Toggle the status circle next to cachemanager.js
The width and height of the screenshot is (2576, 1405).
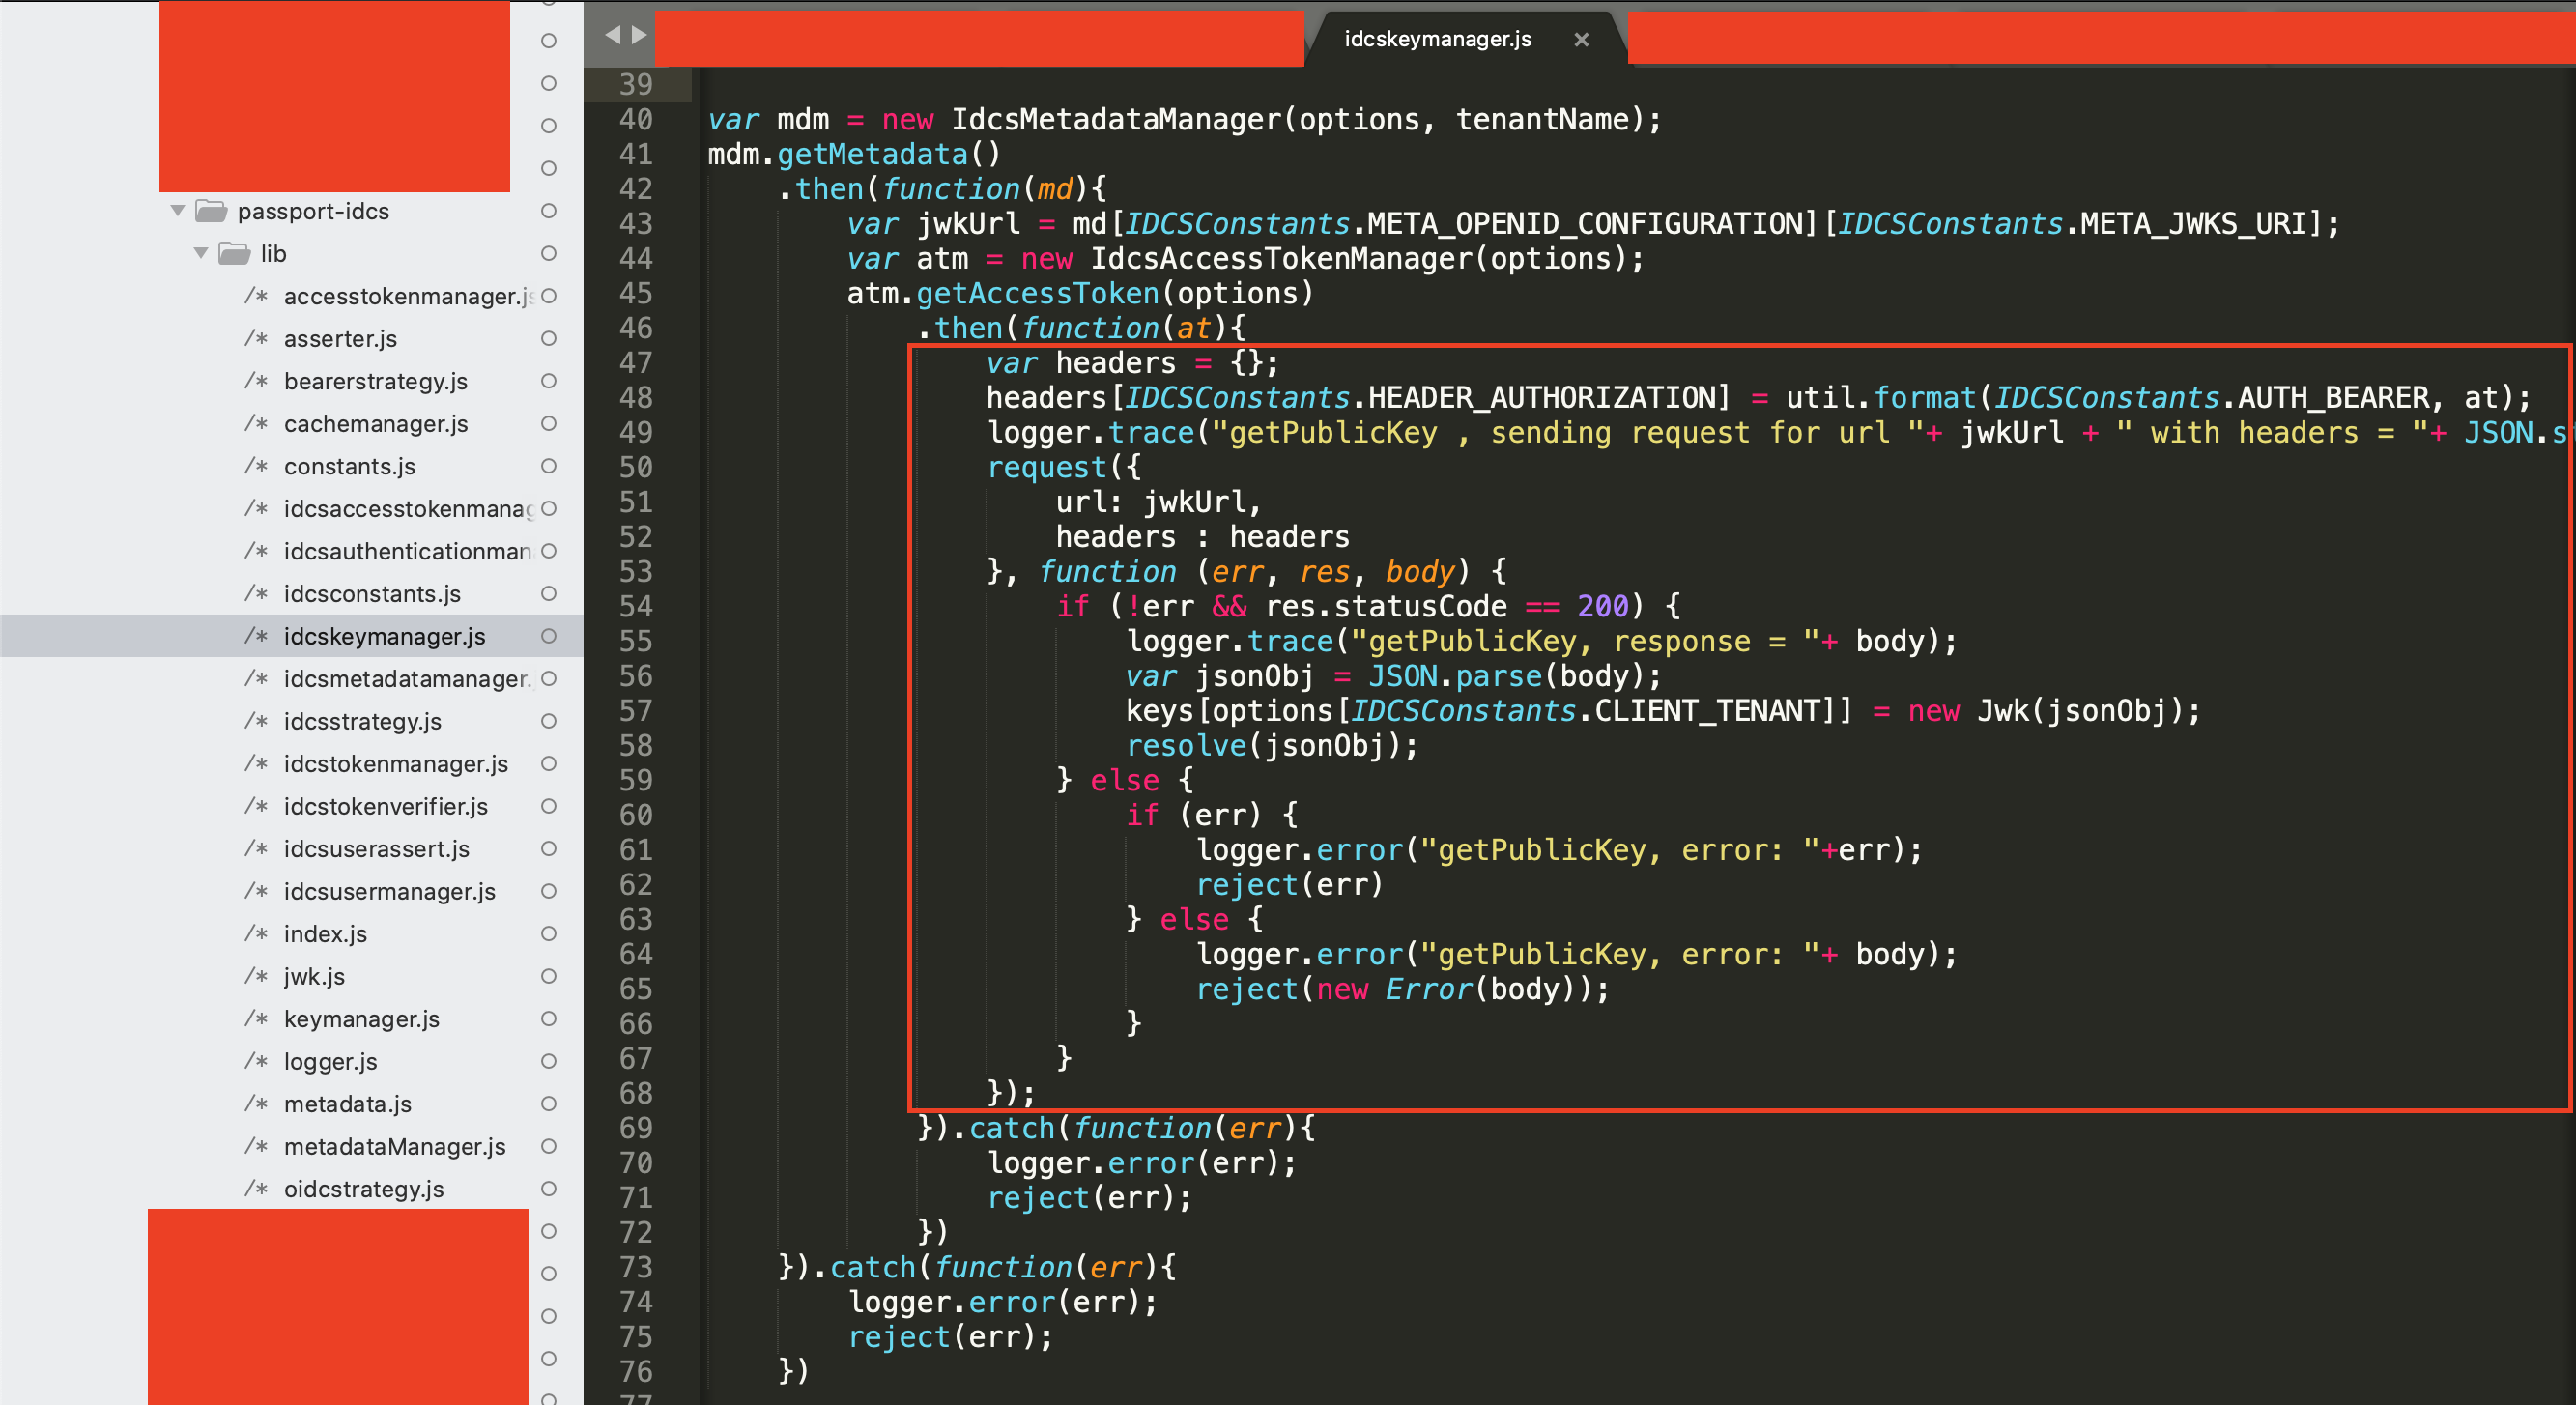click(x=548, y=424)
